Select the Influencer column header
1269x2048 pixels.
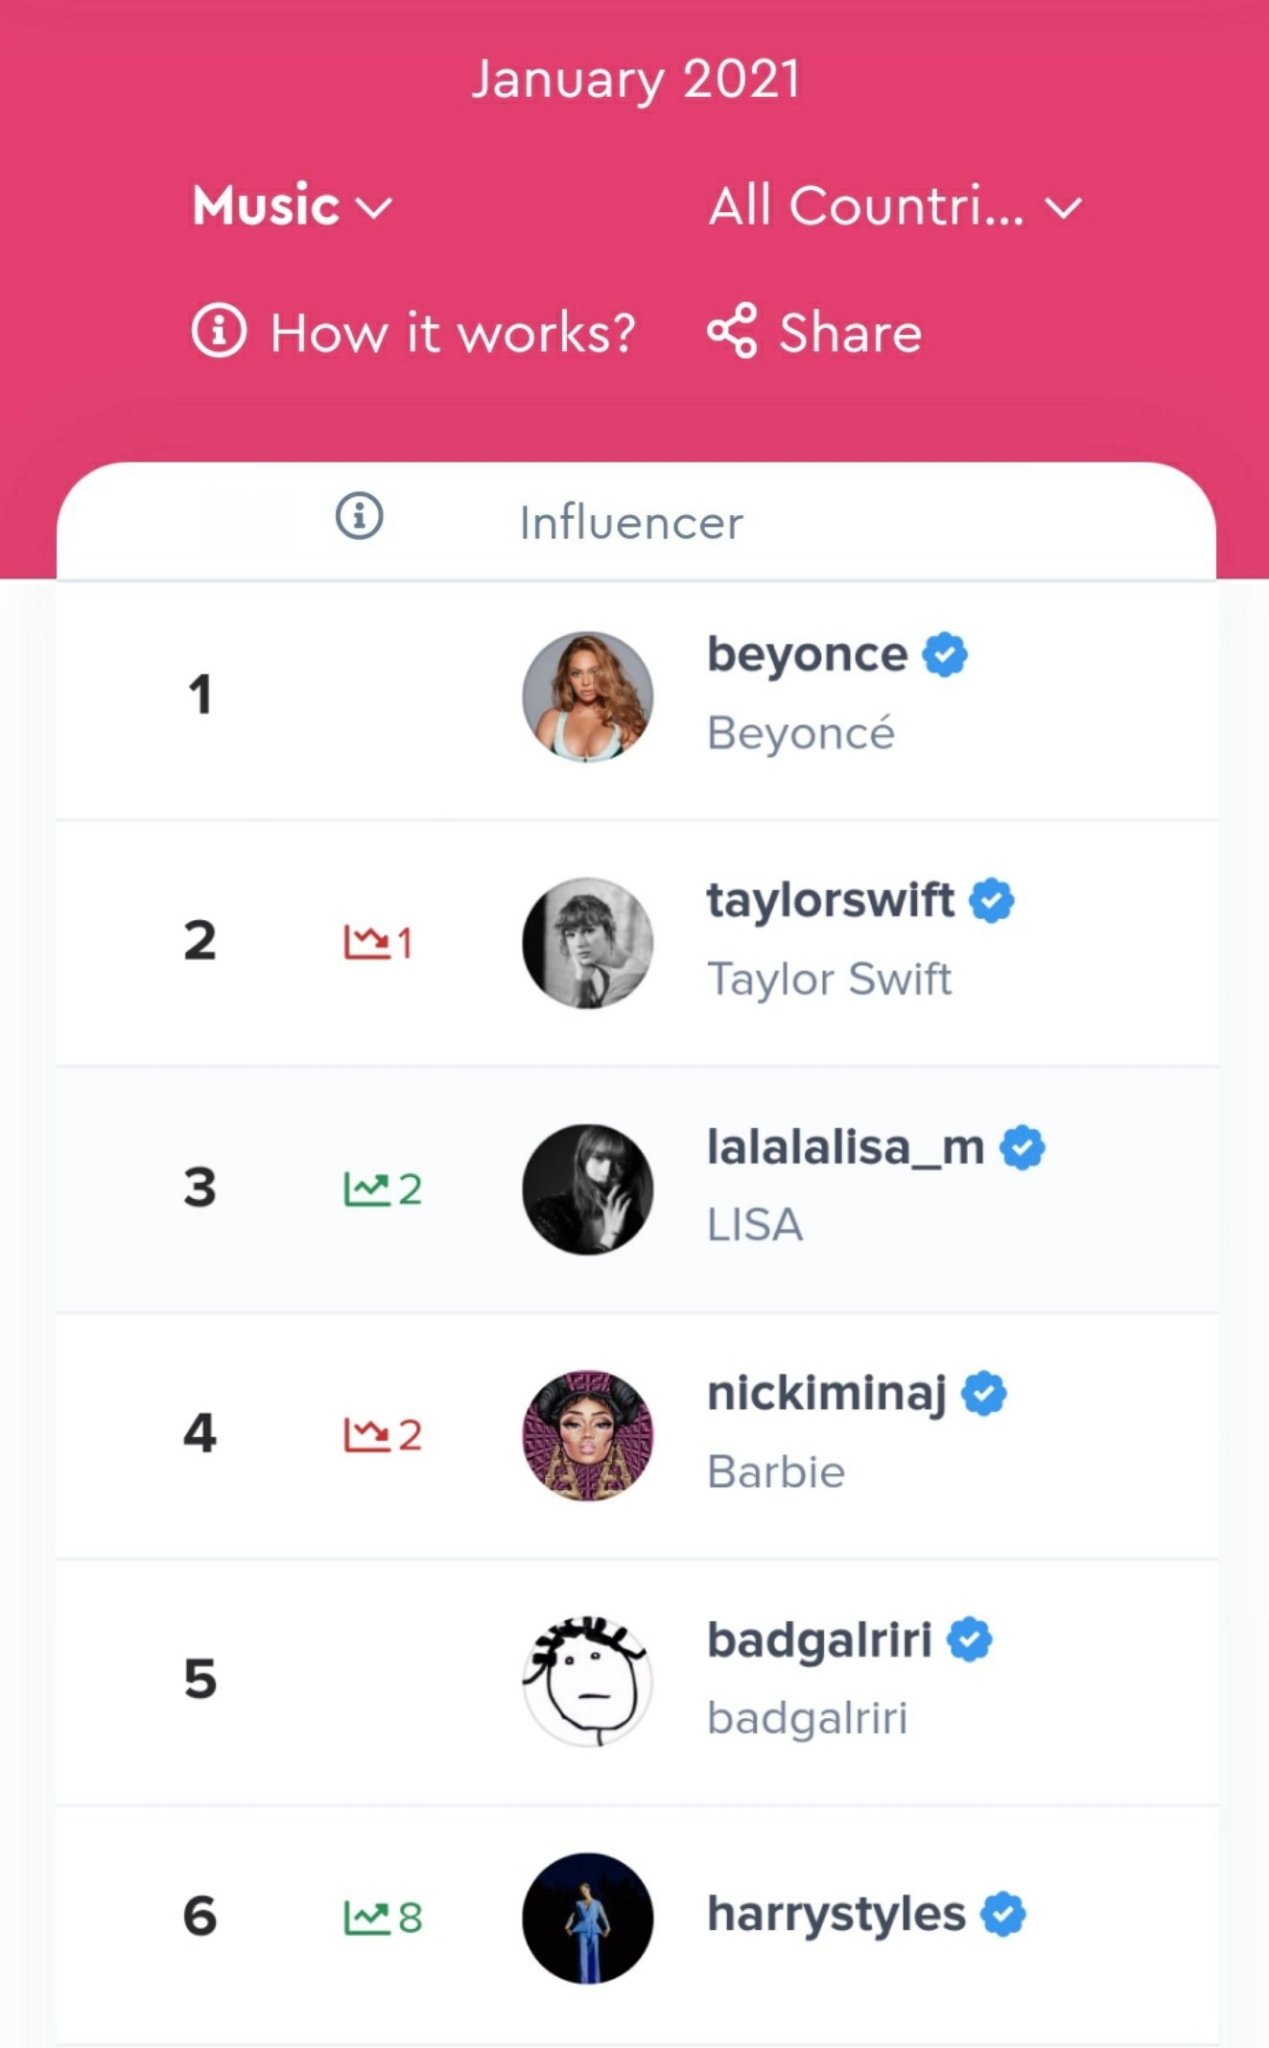[631, 522]
